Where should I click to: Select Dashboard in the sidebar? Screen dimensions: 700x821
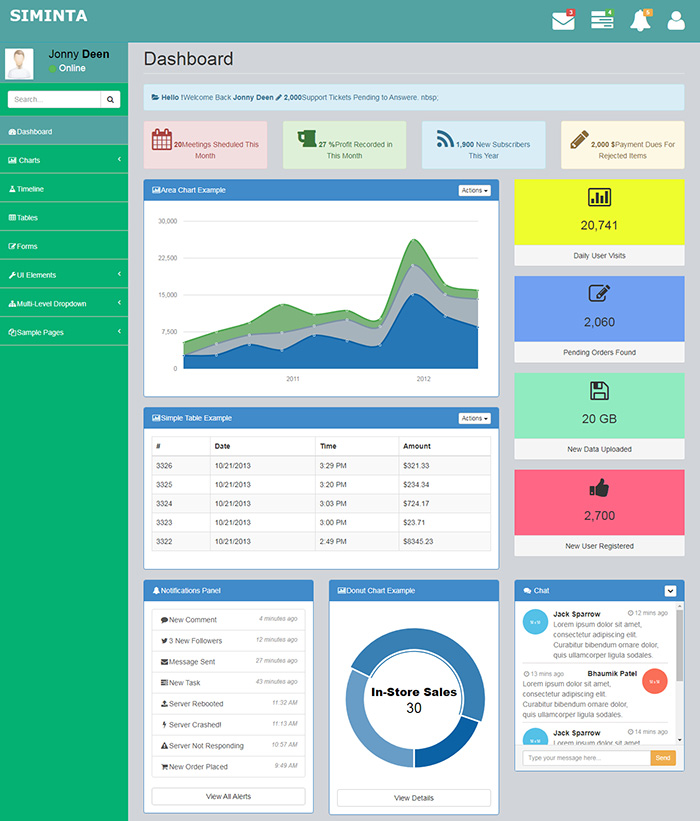coord(64,131)
